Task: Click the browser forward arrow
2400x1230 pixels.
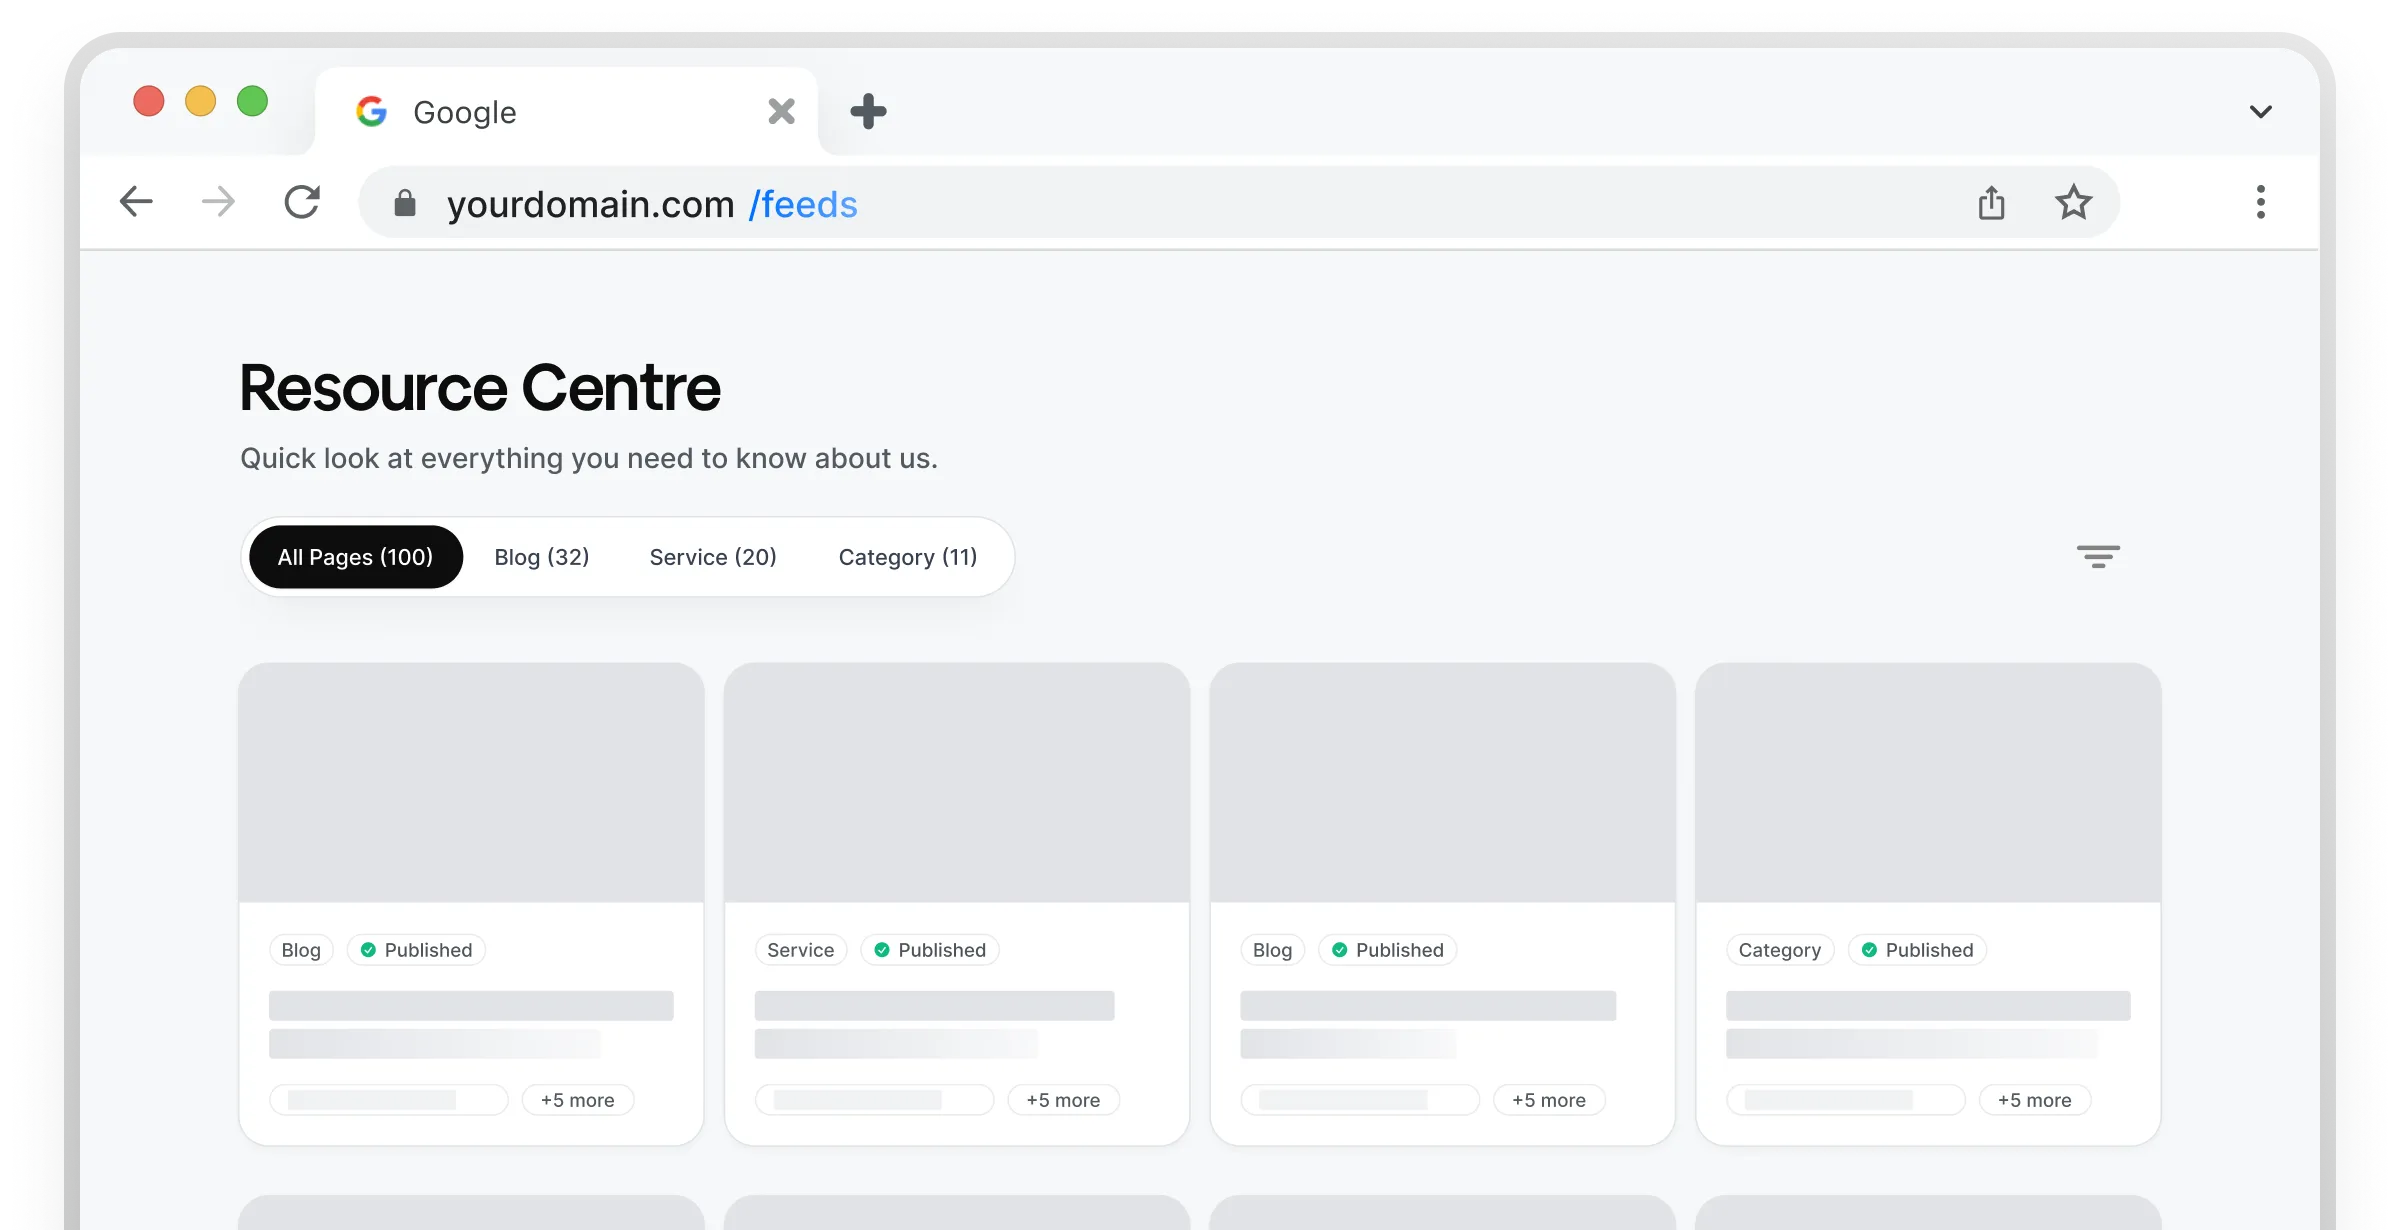Action: pos(218,203)
